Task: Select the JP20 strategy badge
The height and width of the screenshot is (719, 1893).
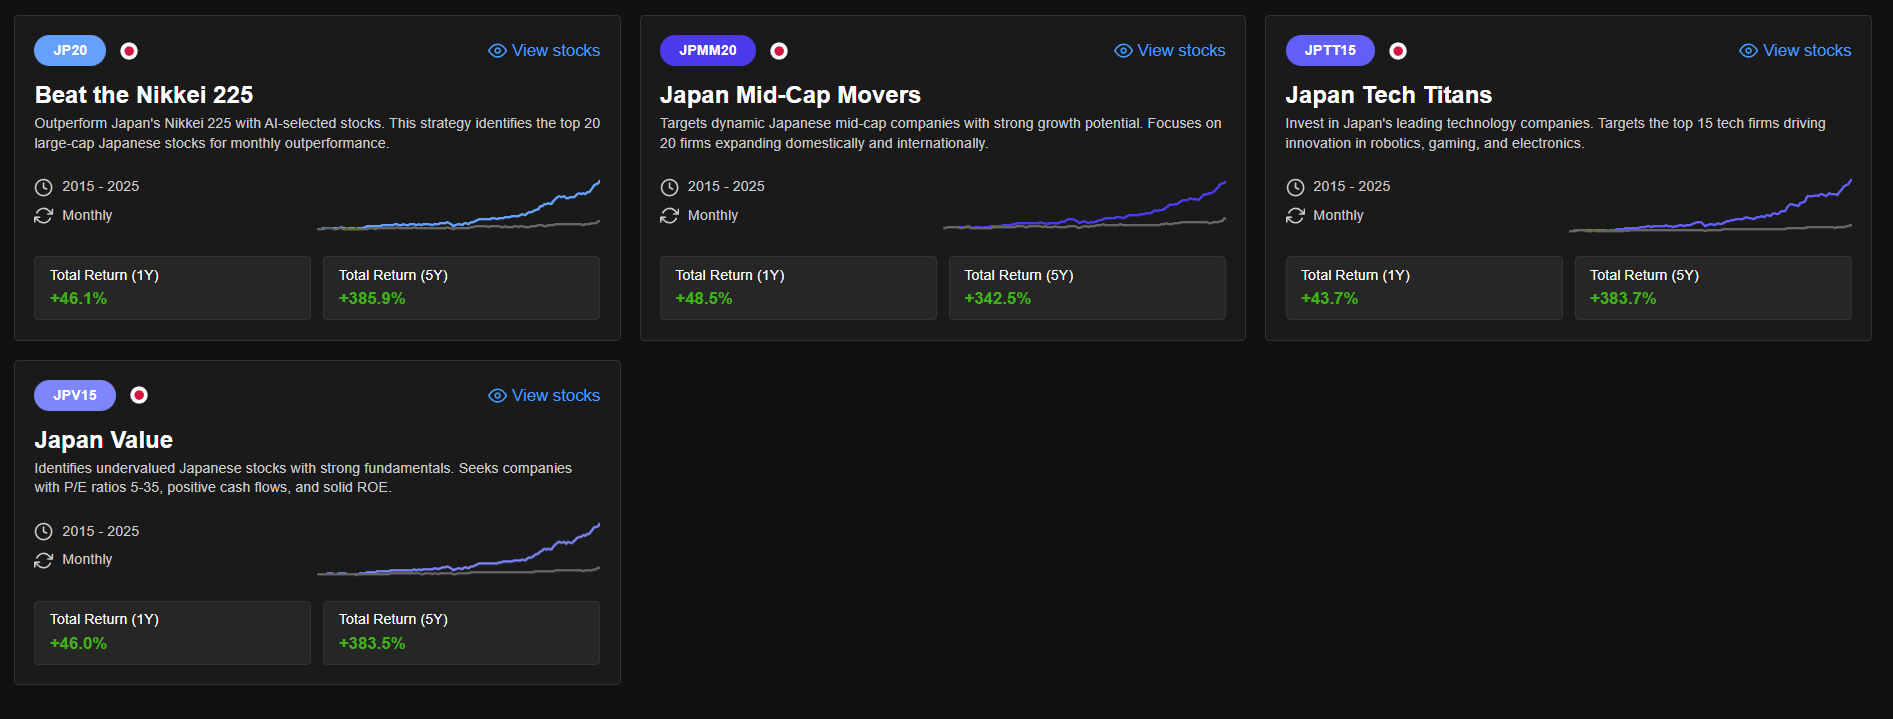Action: pyautogui.click(x=70, y=50)
